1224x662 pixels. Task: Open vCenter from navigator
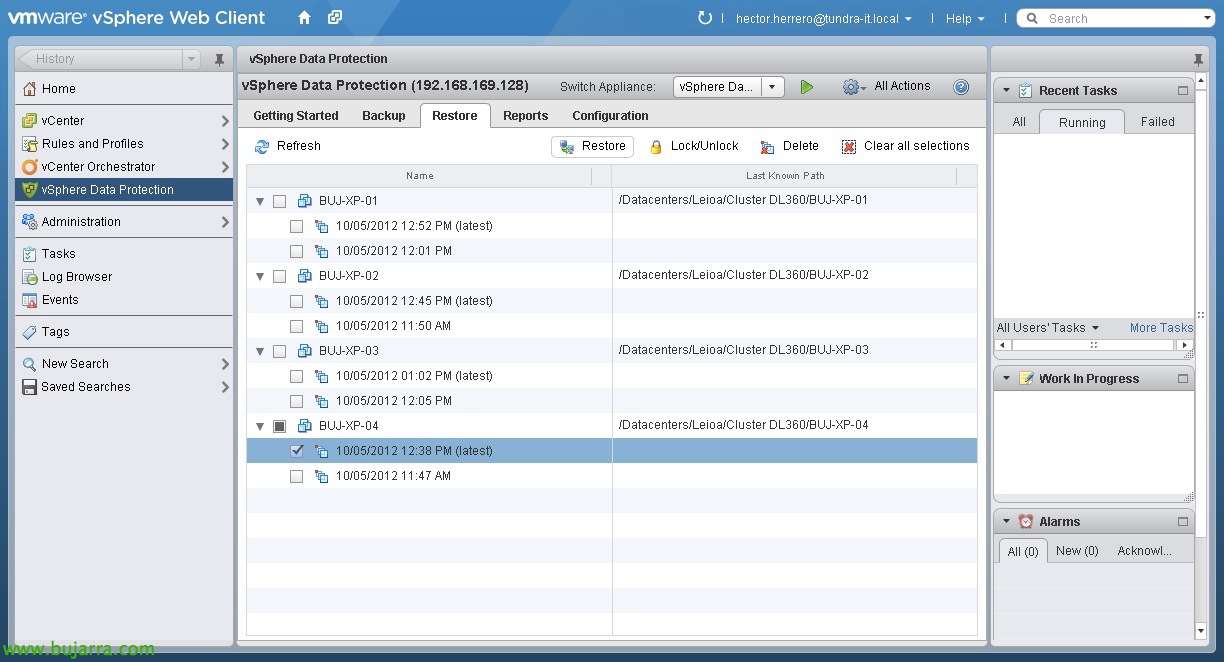click(x=124, y=121)
